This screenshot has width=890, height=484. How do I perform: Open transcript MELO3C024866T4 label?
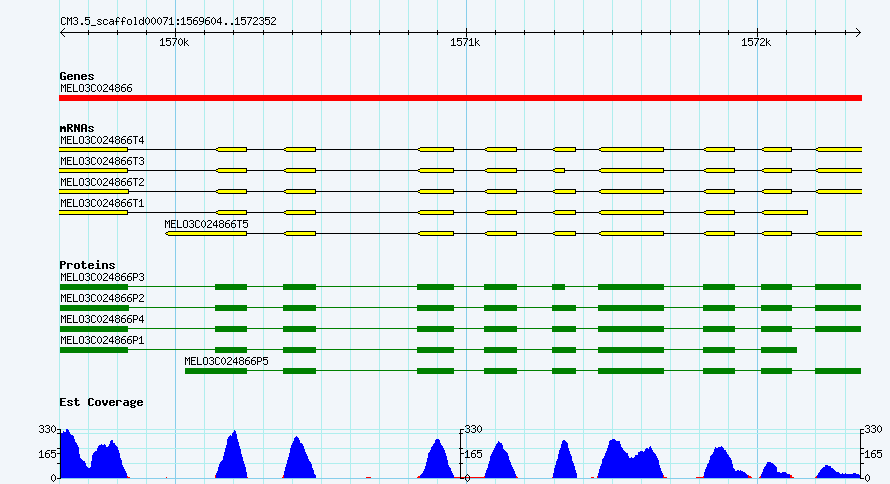(102, 140)
